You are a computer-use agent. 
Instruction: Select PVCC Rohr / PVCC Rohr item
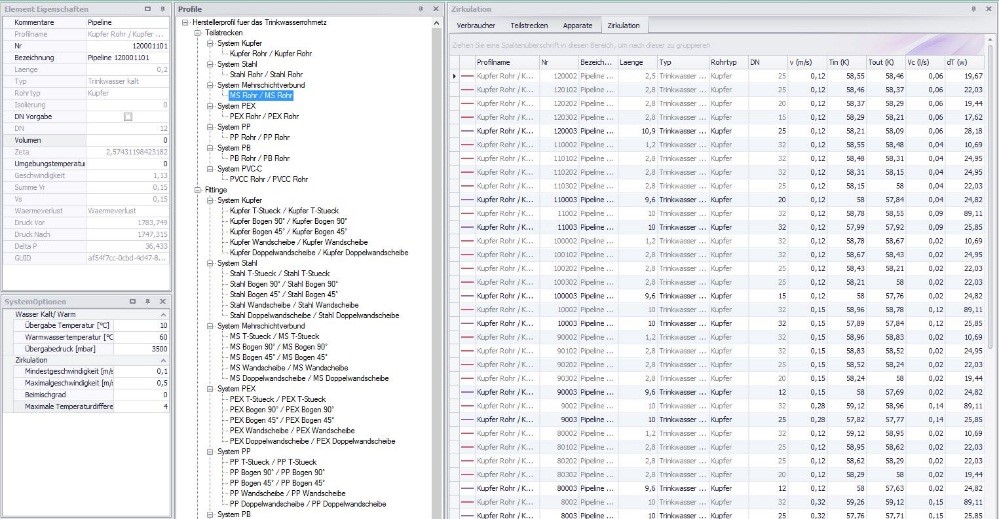click(268, 179)
